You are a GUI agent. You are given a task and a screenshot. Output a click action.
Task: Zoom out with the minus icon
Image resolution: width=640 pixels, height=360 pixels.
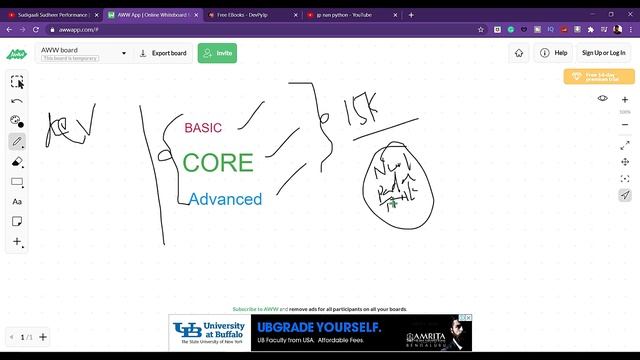[x=625, y=124]
